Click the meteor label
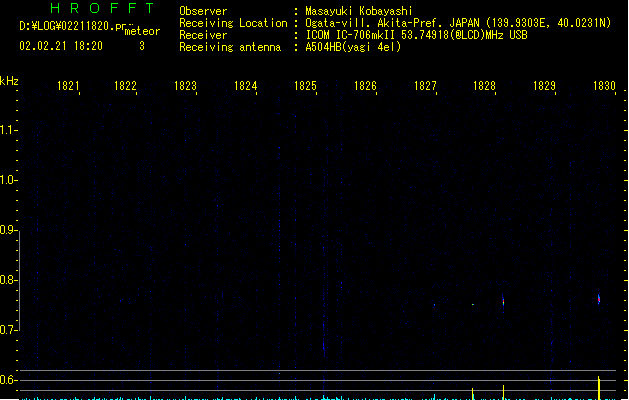Viewport: 629px width, 400px height. tap(142, 31)
